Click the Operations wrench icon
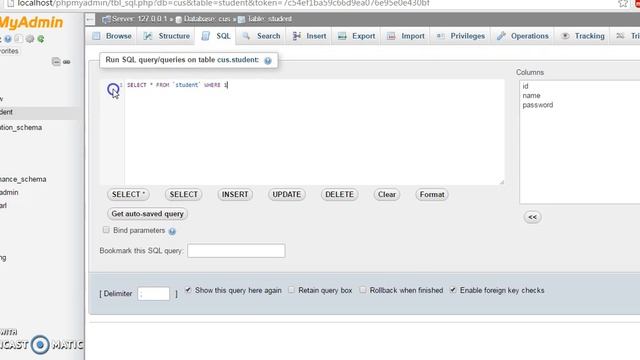Image resolution: width=640 pixels, height=360 pixels. [x=501, y=36]
